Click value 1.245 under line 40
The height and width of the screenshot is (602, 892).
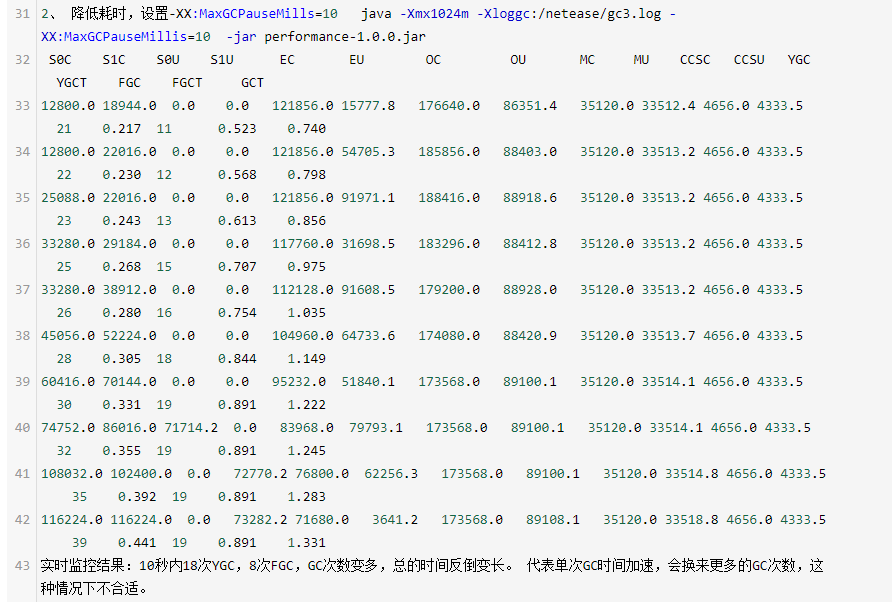coord(307,451)
